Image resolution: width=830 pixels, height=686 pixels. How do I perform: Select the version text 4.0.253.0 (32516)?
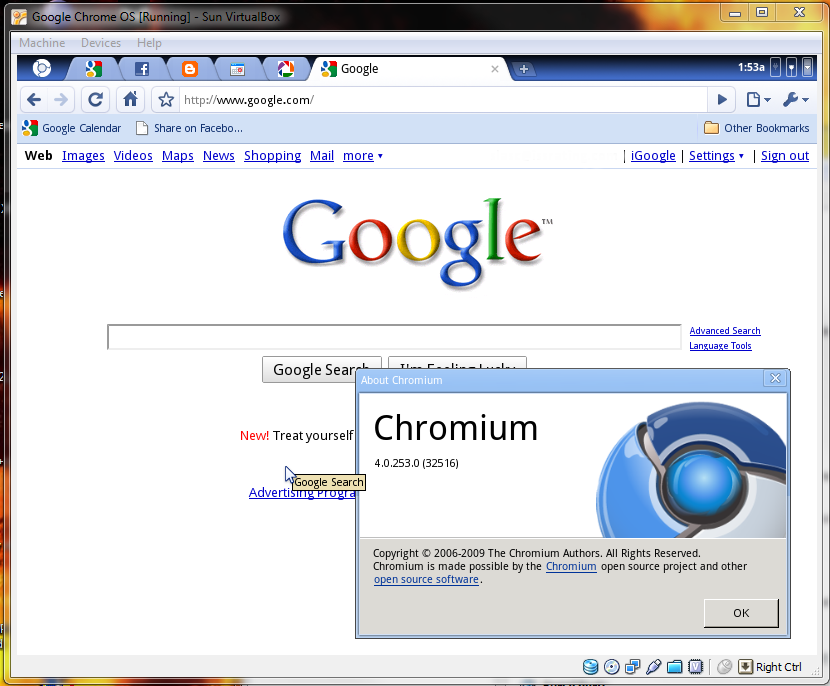tap(417, 463)
